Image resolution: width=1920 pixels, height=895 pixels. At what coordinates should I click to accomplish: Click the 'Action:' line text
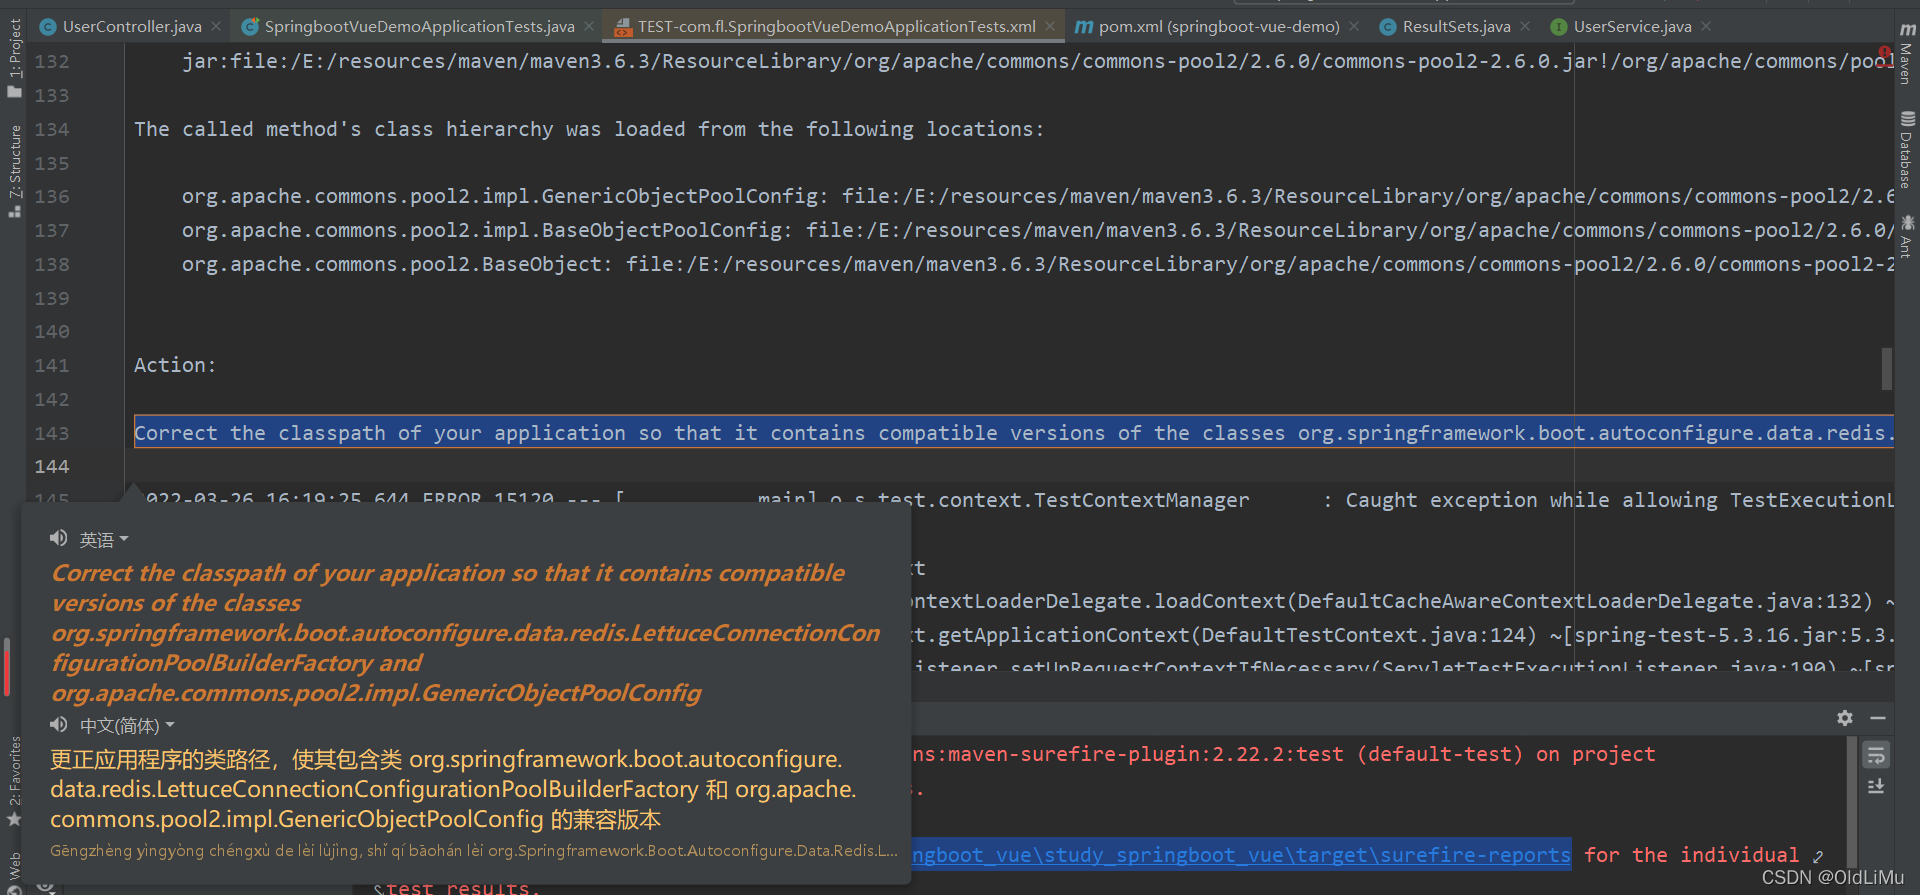(x=175, y=366)
